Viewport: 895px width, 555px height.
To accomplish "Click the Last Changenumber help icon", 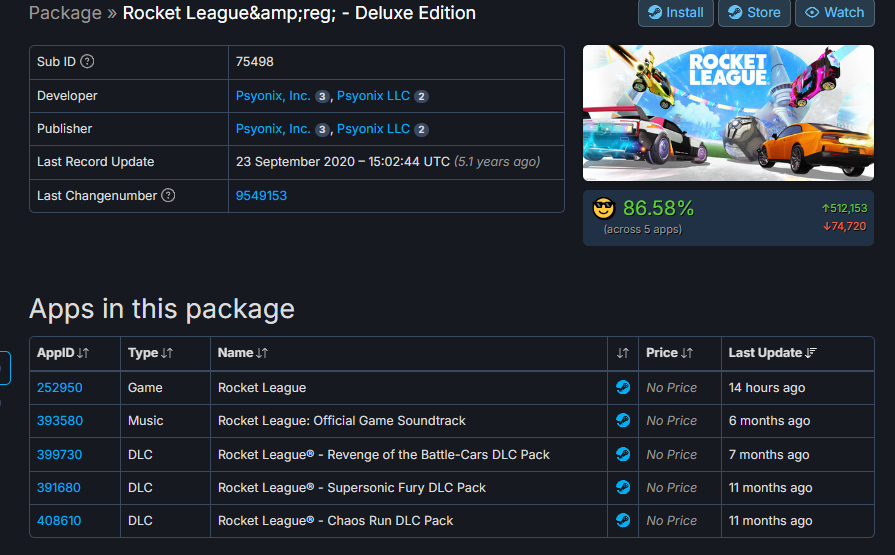I will pyautogui.click(x=168, y=196).
